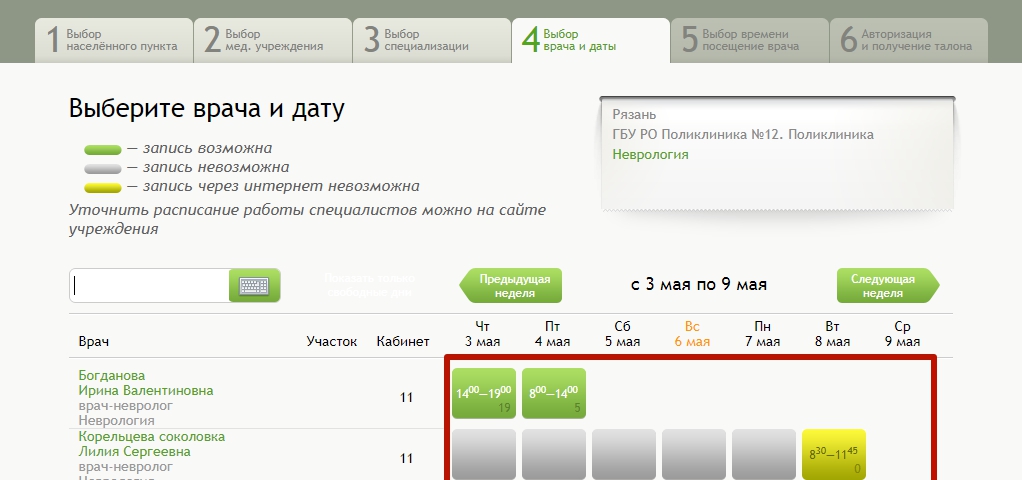1022x480 pixels.
Task: Click Рязань in the info card
Action: pyautogui.click(x=634, y=115)
